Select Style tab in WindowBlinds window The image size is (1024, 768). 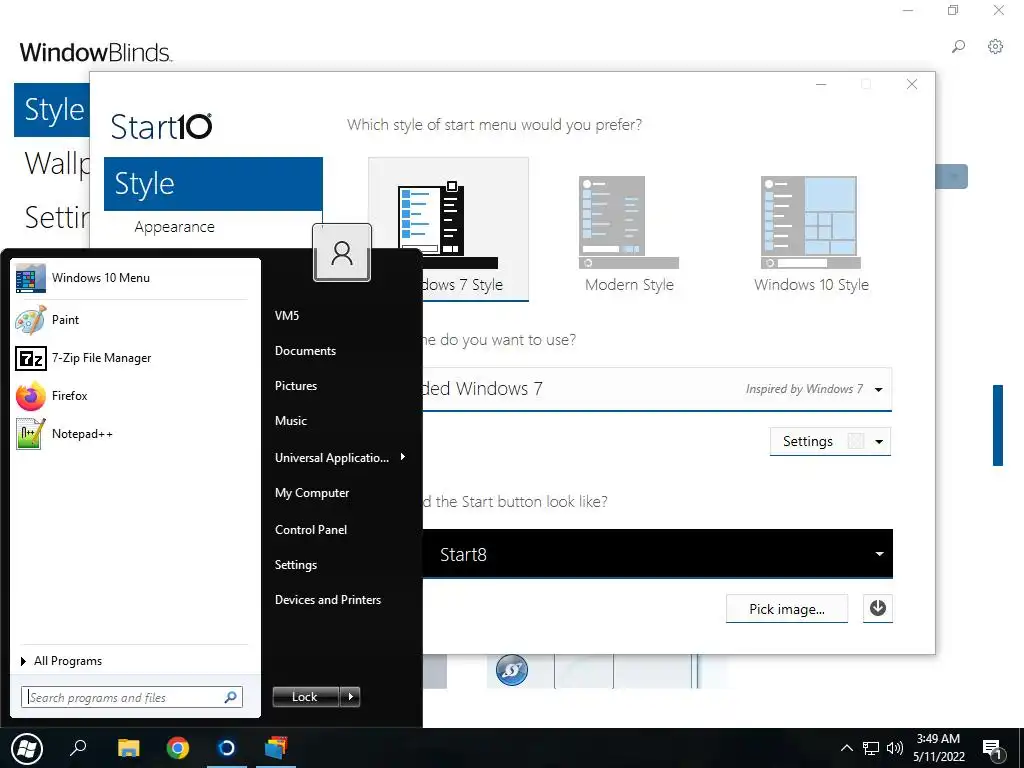pos(52,110)
